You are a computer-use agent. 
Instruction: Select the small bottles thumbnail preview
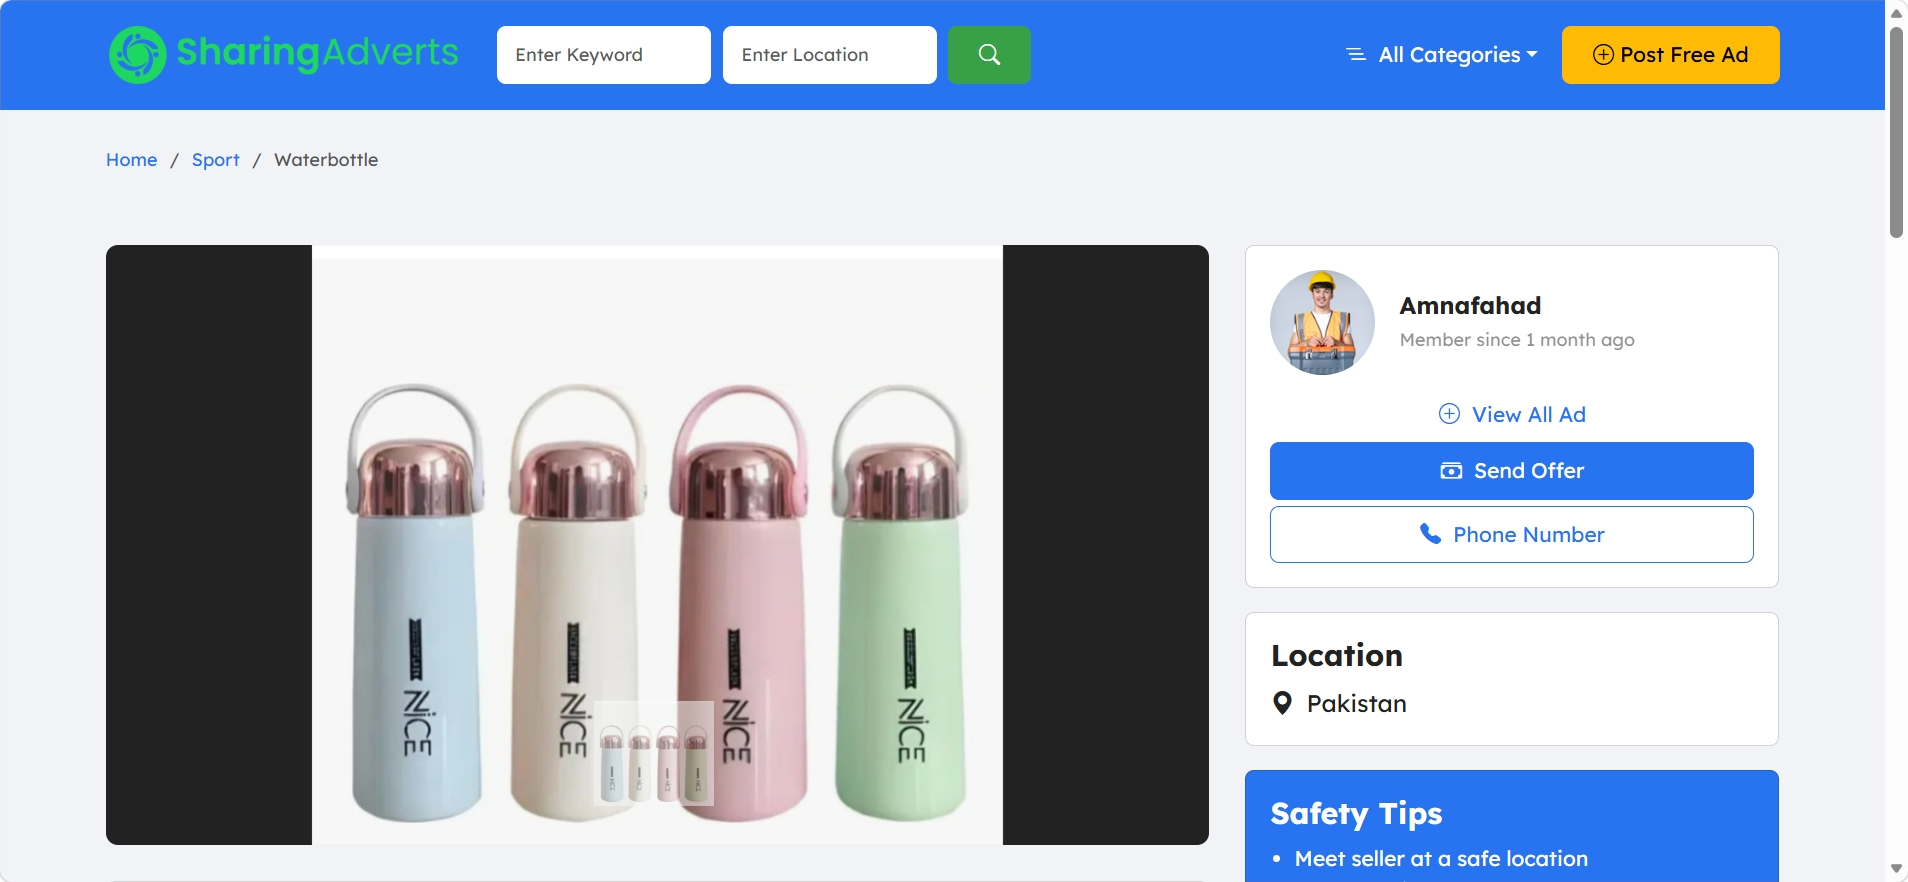654,753
